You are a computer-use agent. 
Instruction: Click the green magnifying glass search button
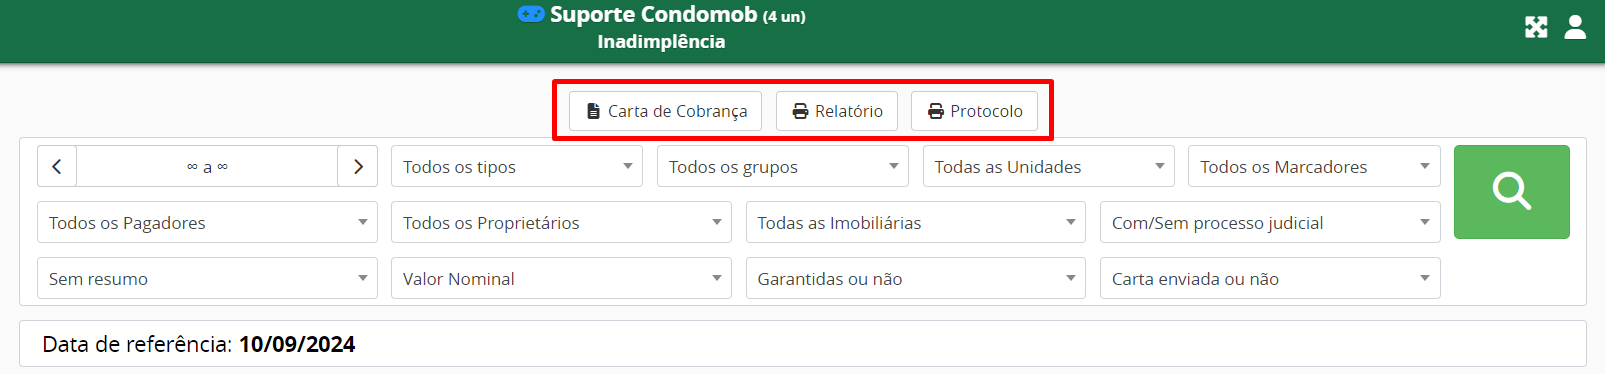click(1511, 192)
